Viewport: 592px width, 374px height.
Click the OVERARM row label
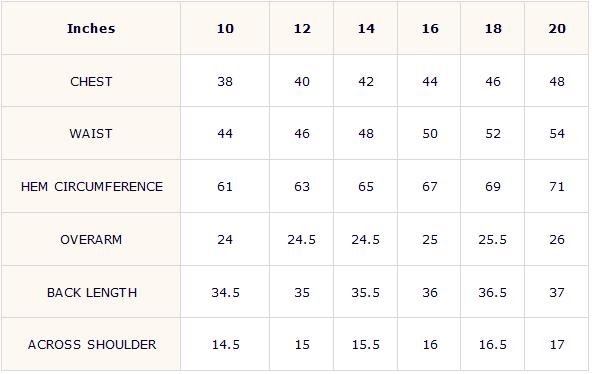91,240
